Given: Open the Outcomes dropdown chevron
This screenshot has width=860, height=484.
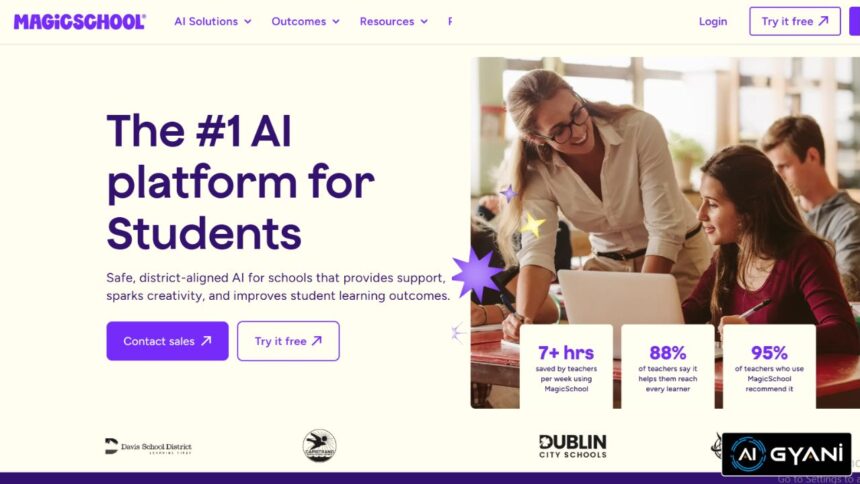Looking at the screenshot, I should tap(336, 21).
